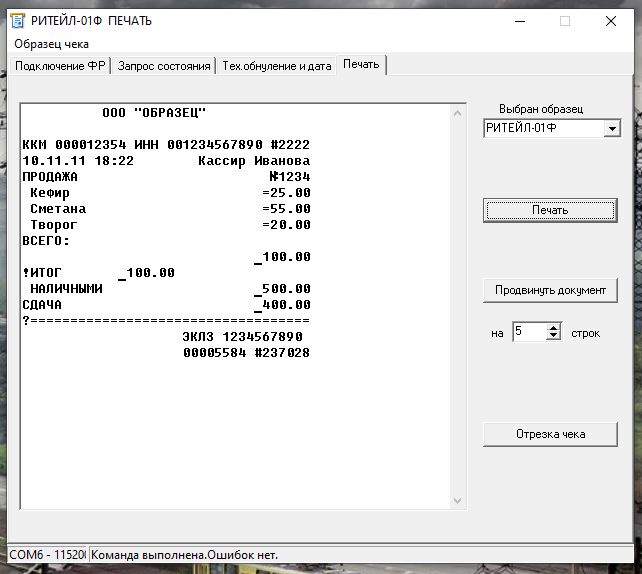The image size is (642, 574).
Task: Click the line count input field showing 5
Action: pos(529,332)
